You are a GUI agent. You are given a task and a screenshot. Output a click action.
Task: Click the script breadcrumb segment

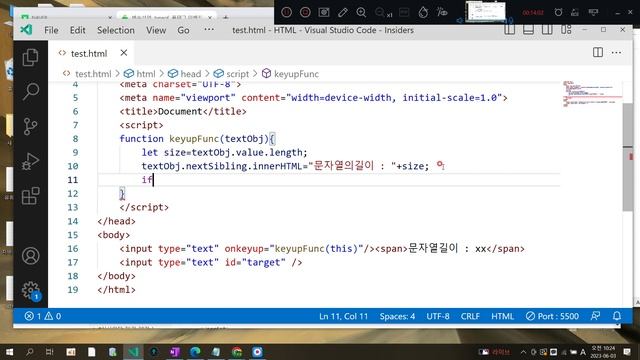pyautogui.click(x=238, y=74)
